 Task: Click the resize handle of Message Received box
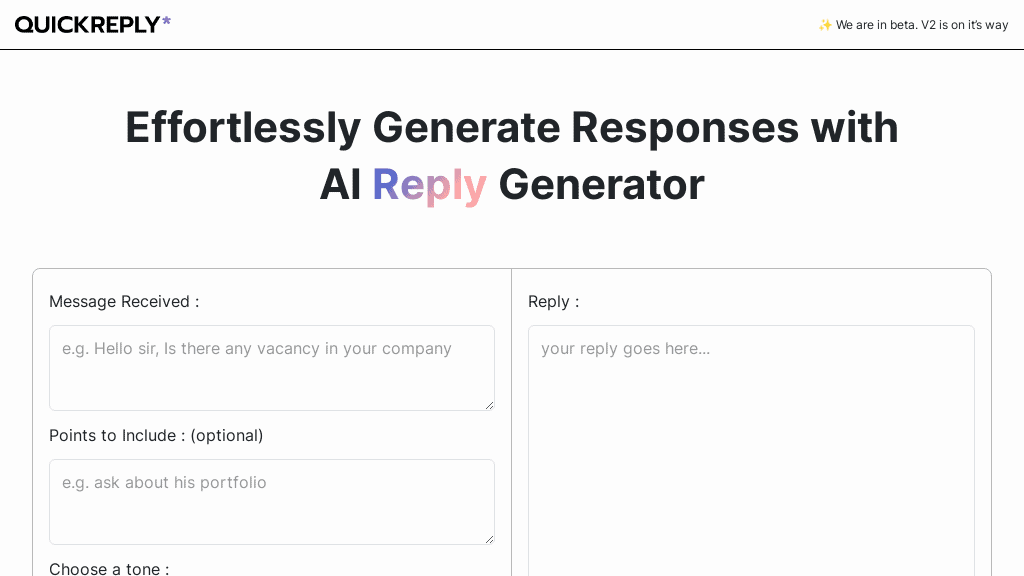(x=490, y=406)
